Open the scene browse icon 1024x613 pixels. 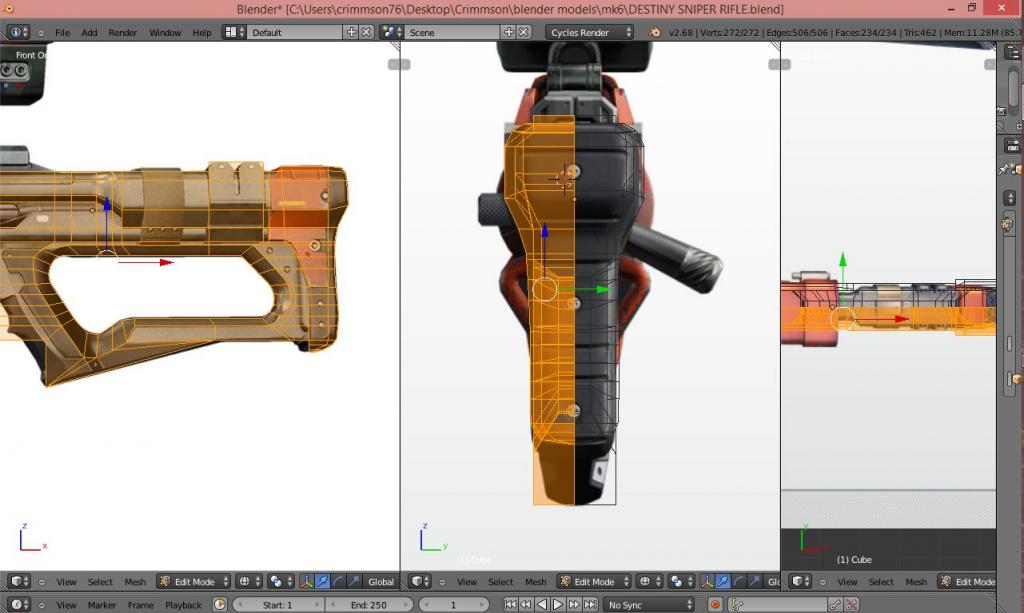tap(392, 32)
